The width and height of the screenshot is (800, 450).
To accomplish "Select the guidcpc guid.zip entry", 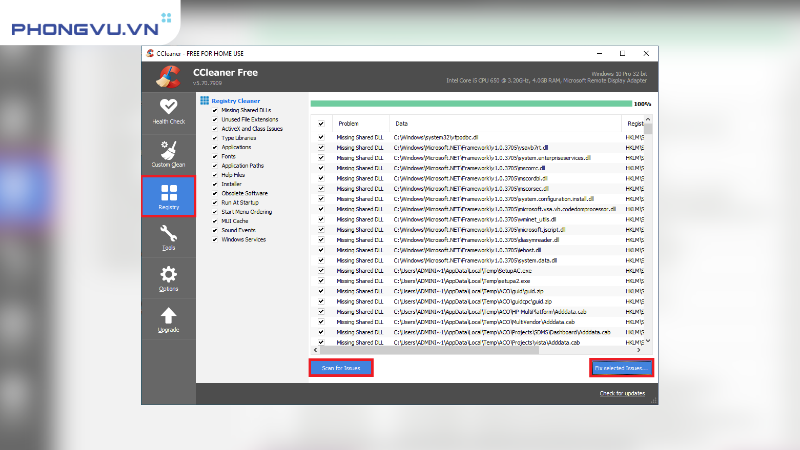I will pyautogui.click(x=472, y=302).
